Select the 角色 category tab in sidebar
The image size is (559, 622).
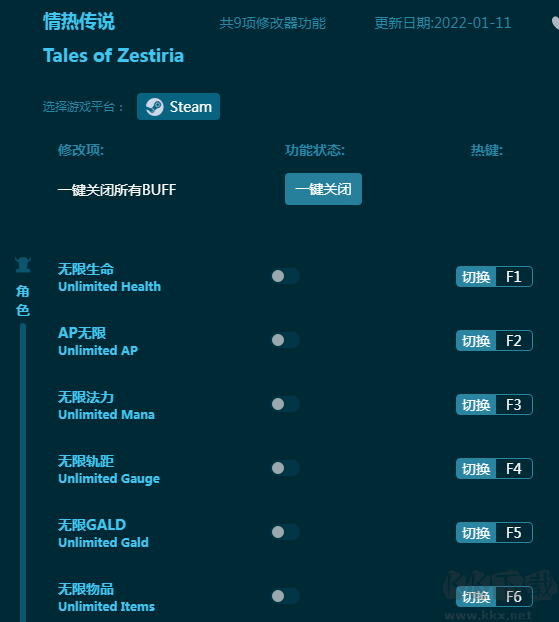[23, 300]
